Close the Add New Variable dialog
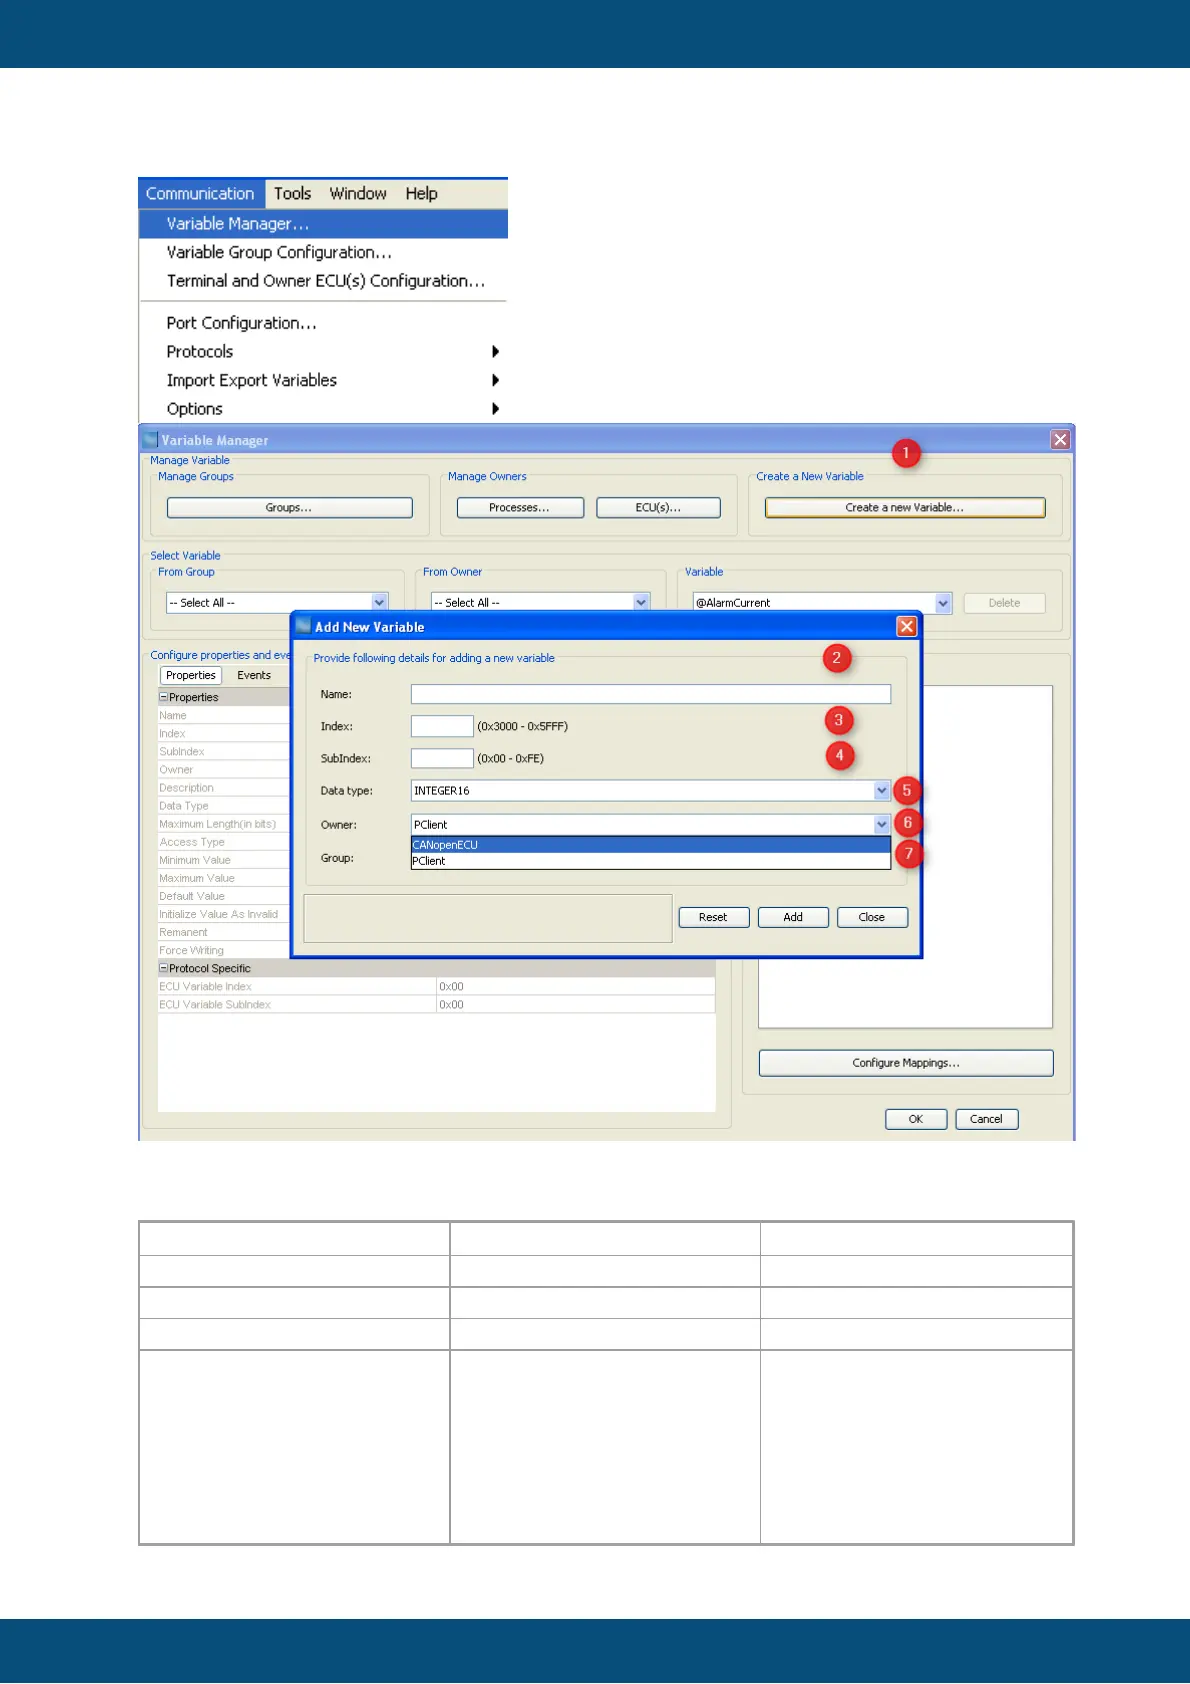Screen dimensions: 1190x1684 [x=907, y=627]
